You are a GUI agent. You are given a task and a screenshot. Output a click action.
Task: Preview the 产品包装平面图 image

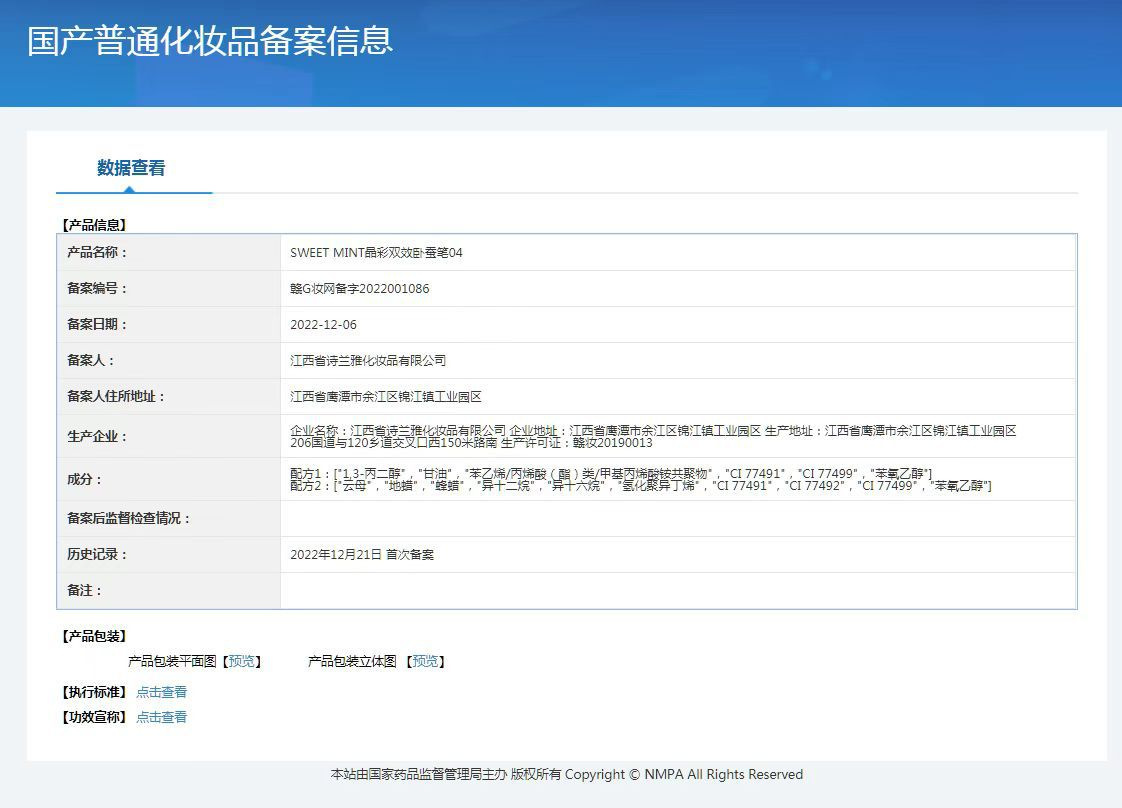coord(241,661)
